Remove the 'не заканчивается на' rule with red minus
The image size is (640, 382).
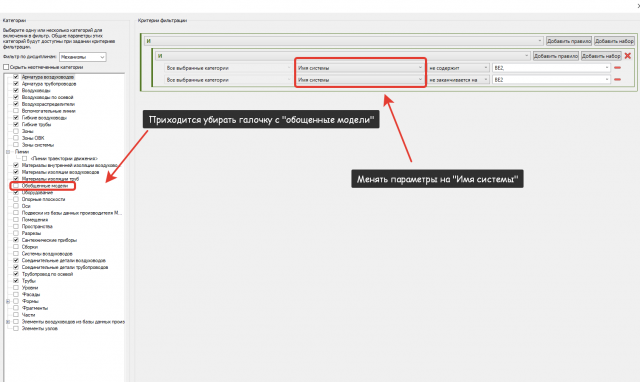pyautogui.click(x=617, y=80)
